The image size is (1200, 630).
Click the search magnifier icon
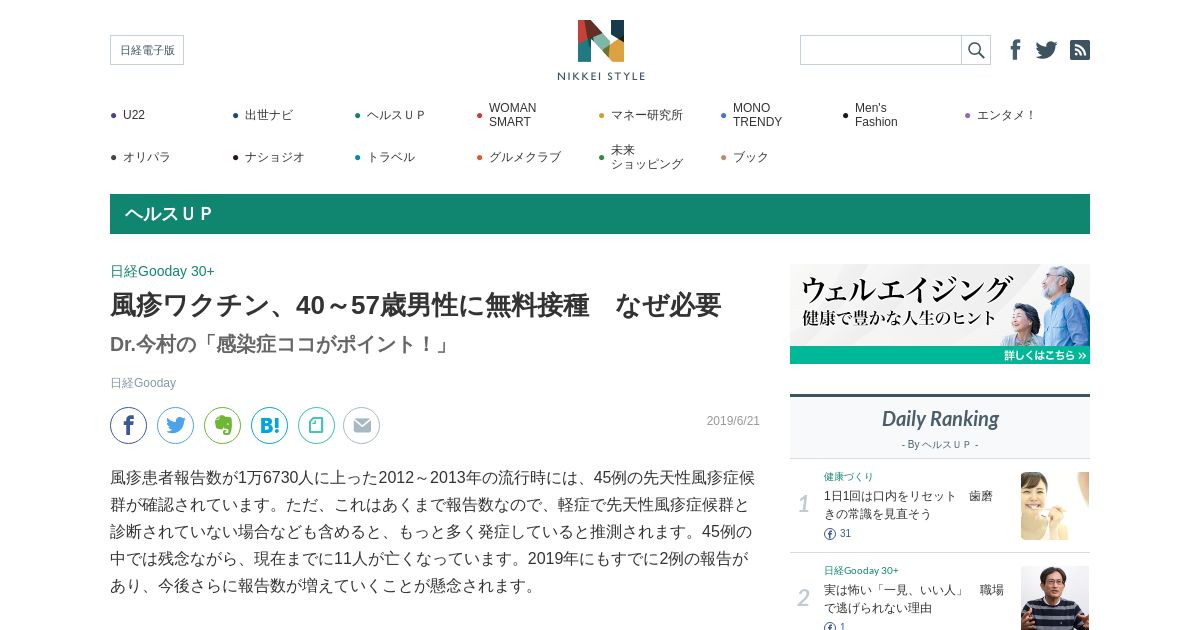point(976,50)
